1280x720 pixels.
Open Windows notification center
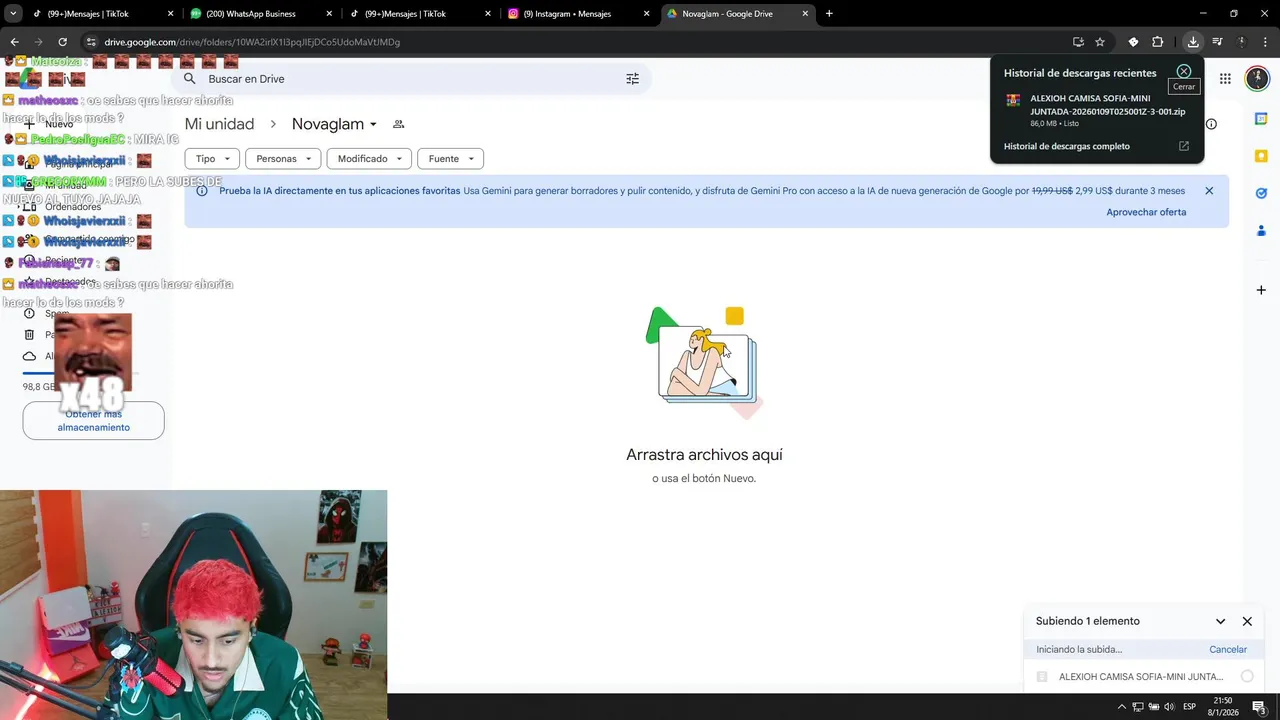(x=1259, y=707)
